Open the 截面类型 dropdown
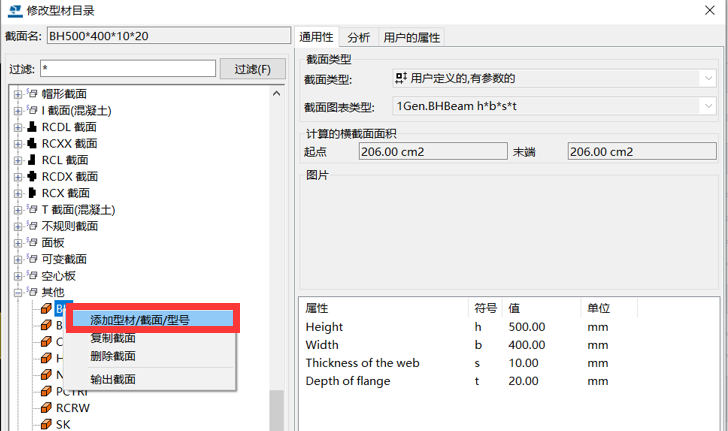The width and height of the screenshot is (728, 431). pos(708,78)
